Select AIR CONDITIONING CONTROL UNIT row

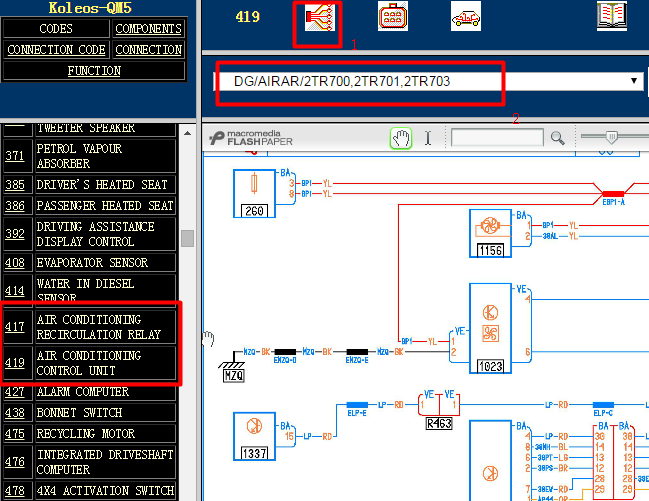pos(105,363)
